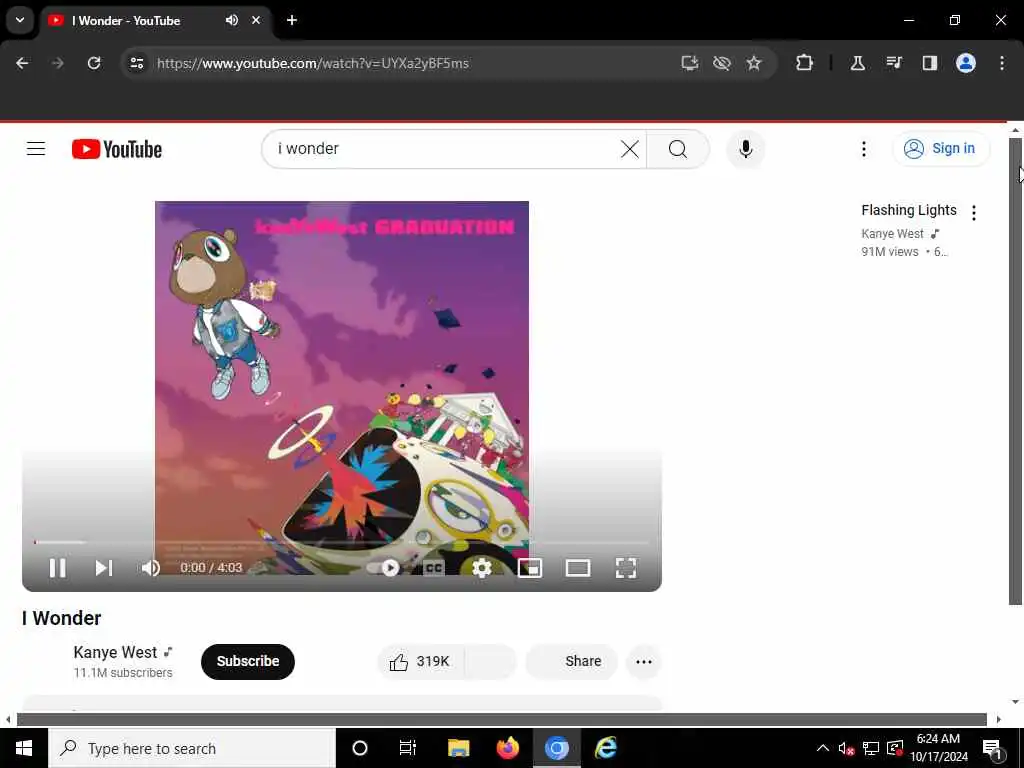The image size is (1024, 768).
Task: Toggle the autoplay switch in player
Action: pos(384,568)
